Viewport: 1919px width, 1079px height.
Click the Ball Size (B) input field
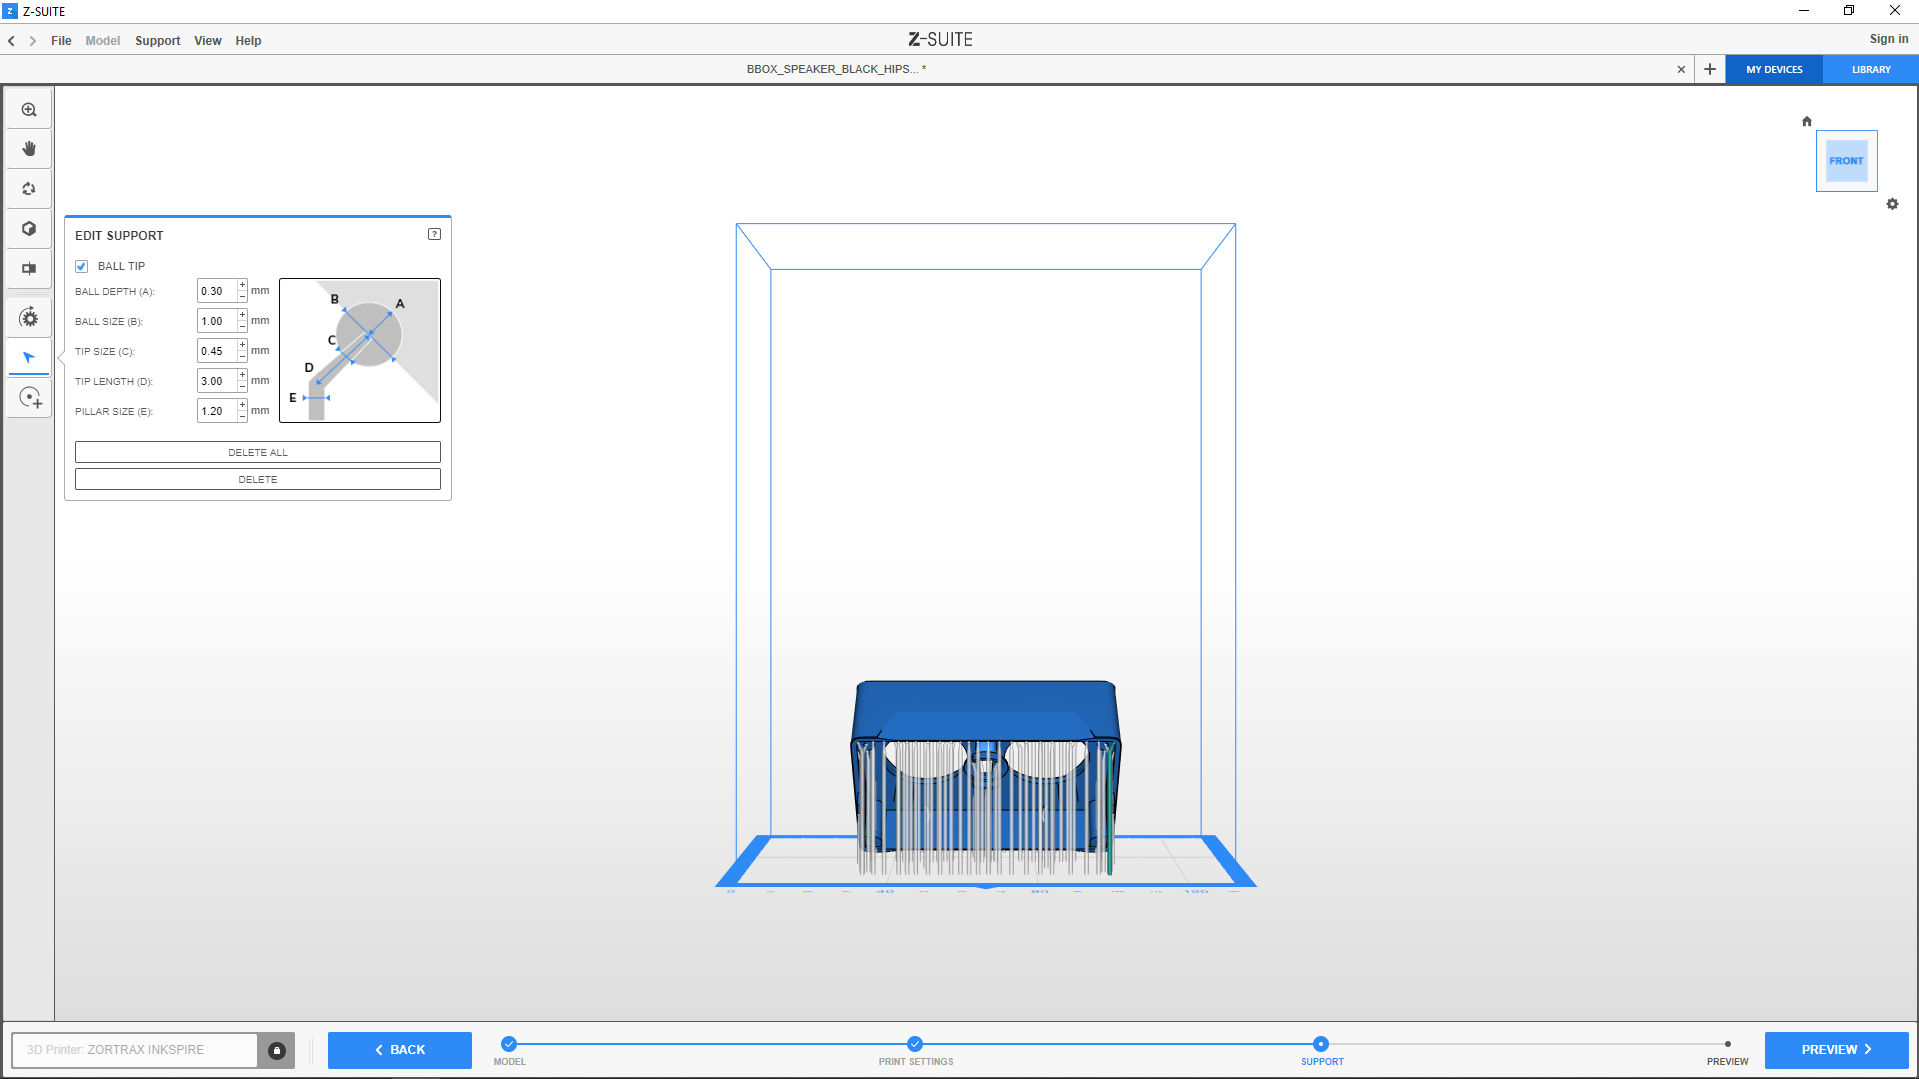pyautogui.click(x=217, y=321)
